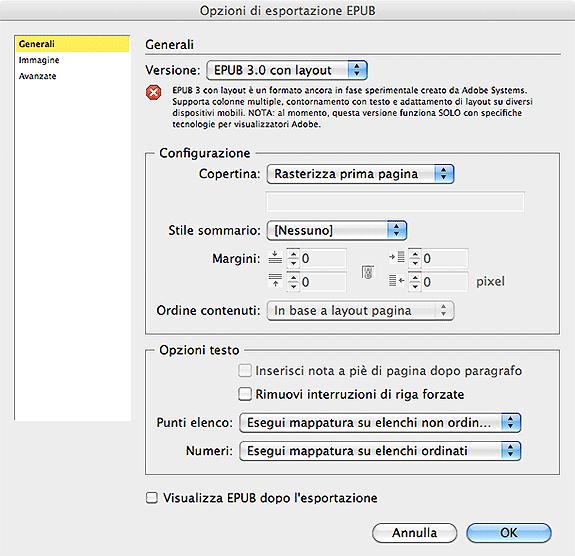The image size is (575, 556).
Task: Click the left margin value field
Action: click(x=444, y=258)
